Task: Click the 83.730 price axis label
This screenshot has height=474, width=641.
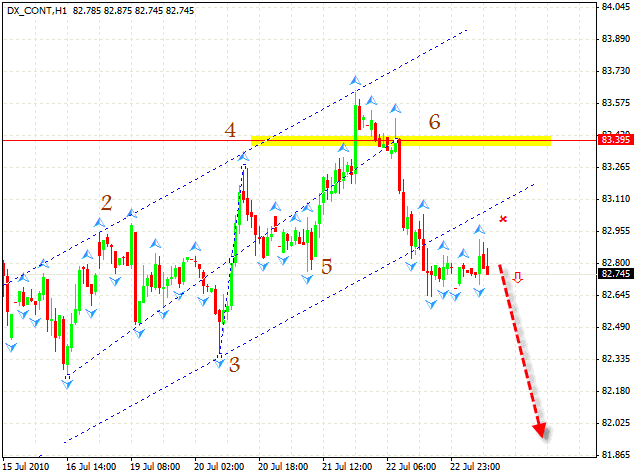Action: 616,71
